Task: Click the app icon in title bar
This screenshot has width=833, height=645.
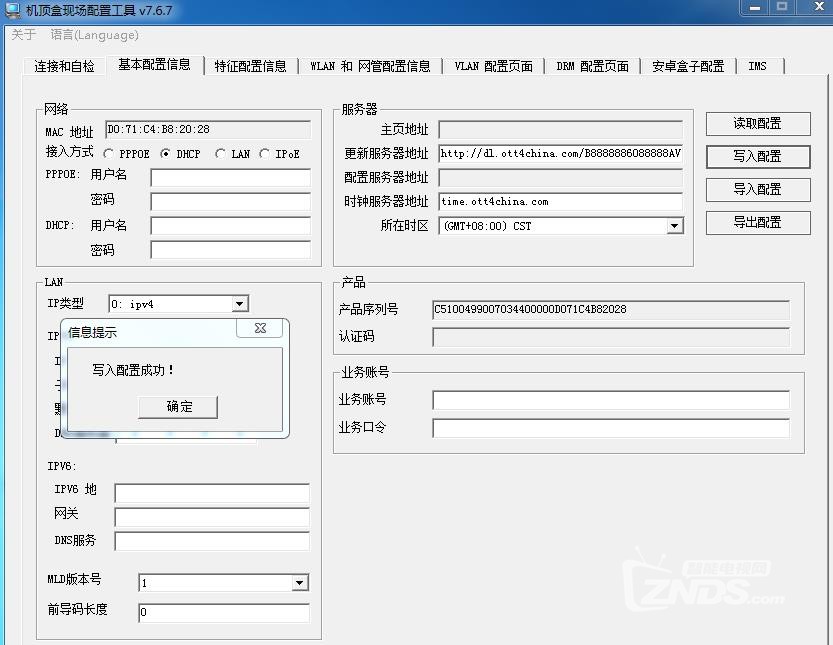Action: pos(12,10)
